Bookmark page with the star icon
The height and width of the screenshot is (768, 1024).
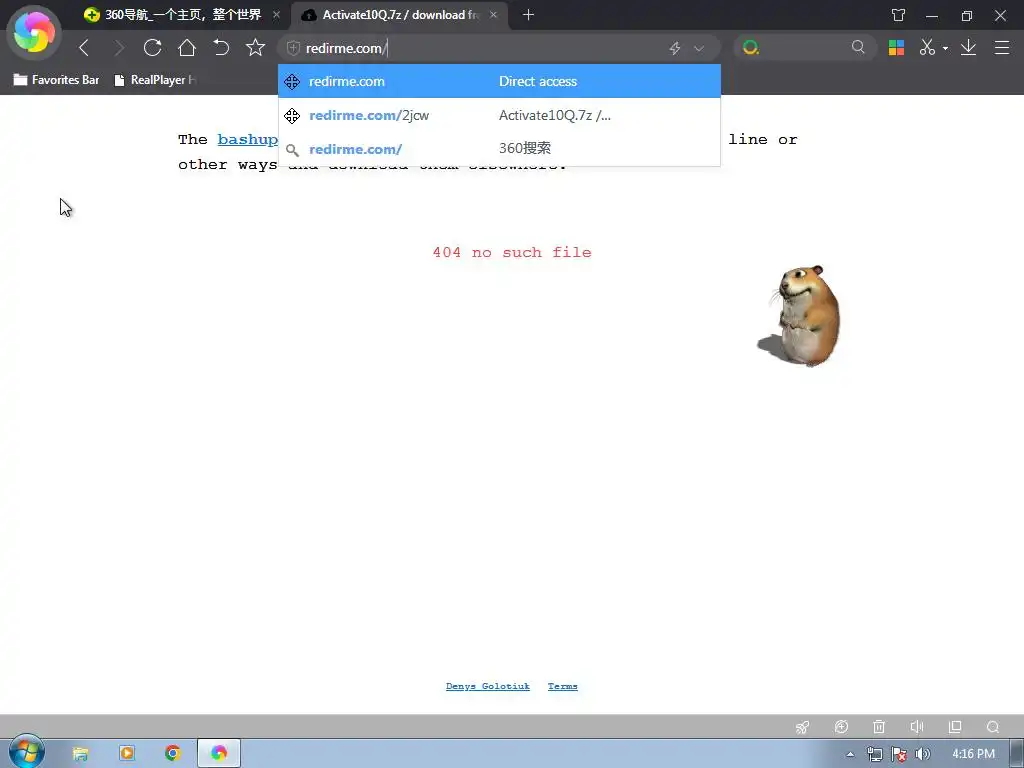(x=255, y=47)
